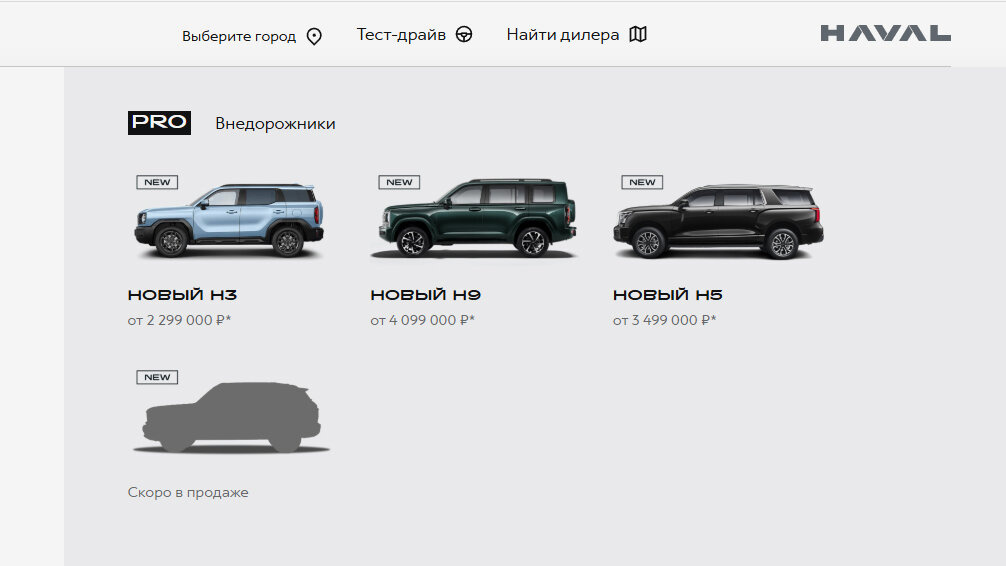Click the grey silhouette upcoming car image
This screenshot has height=566, width=1006.
pyautogui.click(x=231, y=417)
